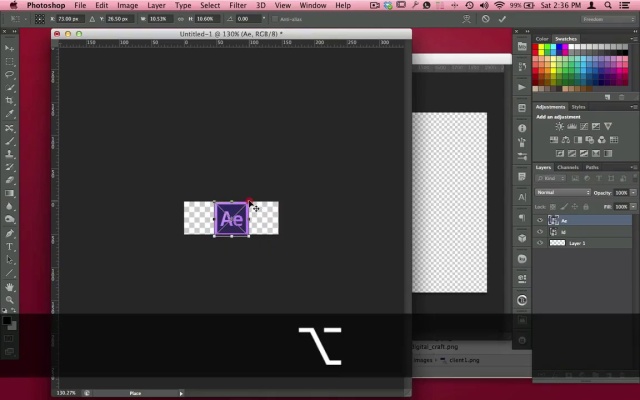Add a Photo Filter adjustment
640x400 pixels.
(x=589, y=140)
